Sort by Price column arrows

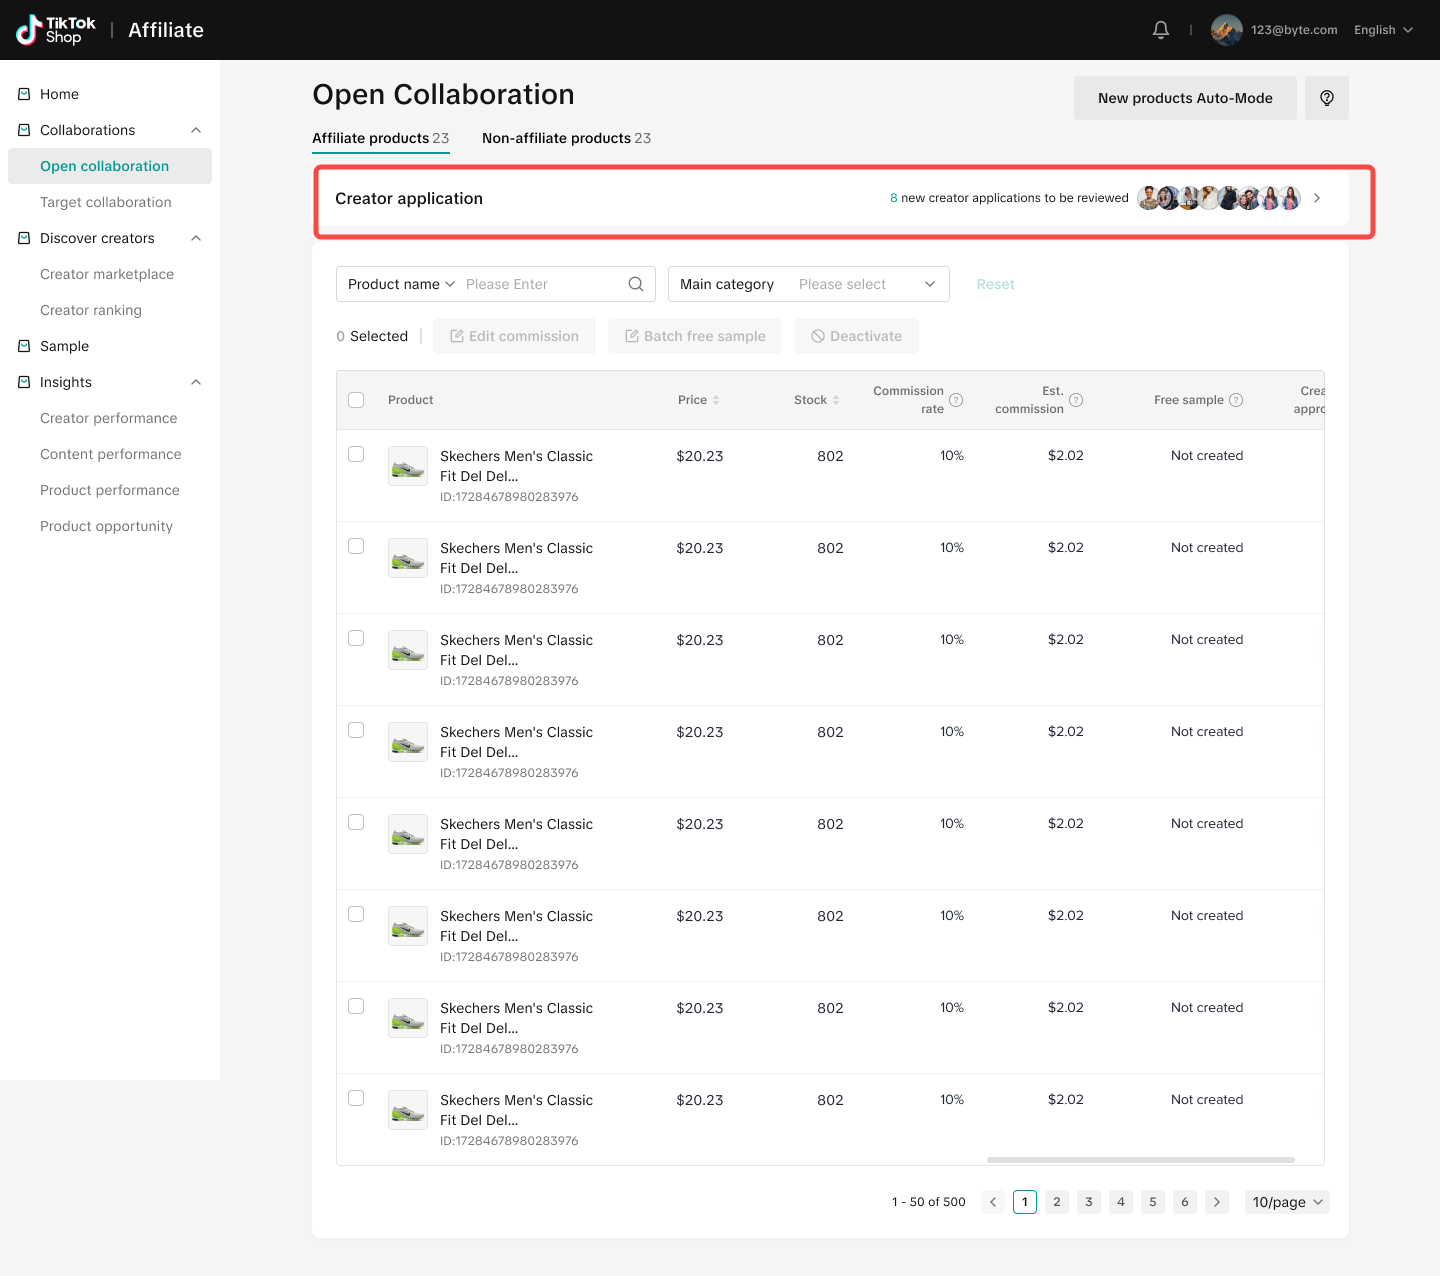(x=716, y=400)
